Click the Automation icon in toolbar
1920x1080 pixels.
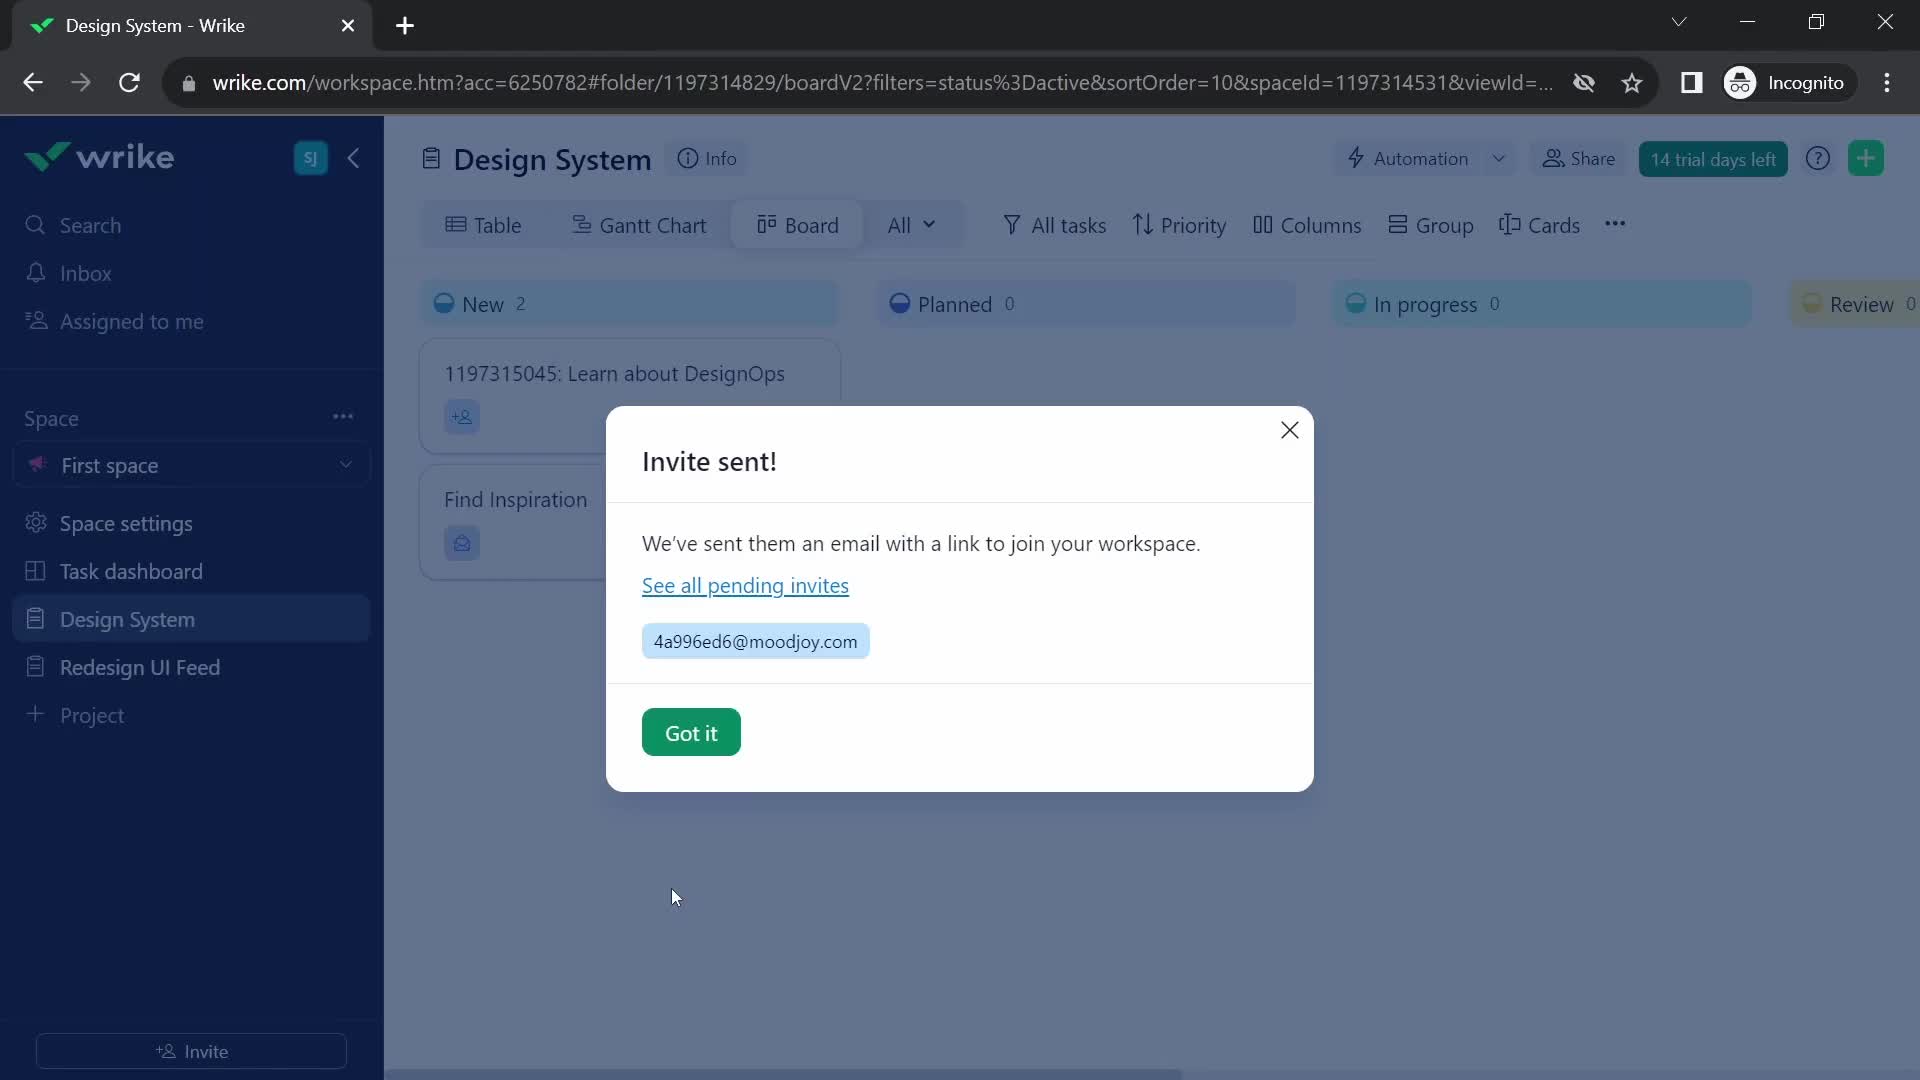click(x=1356, y=158)
